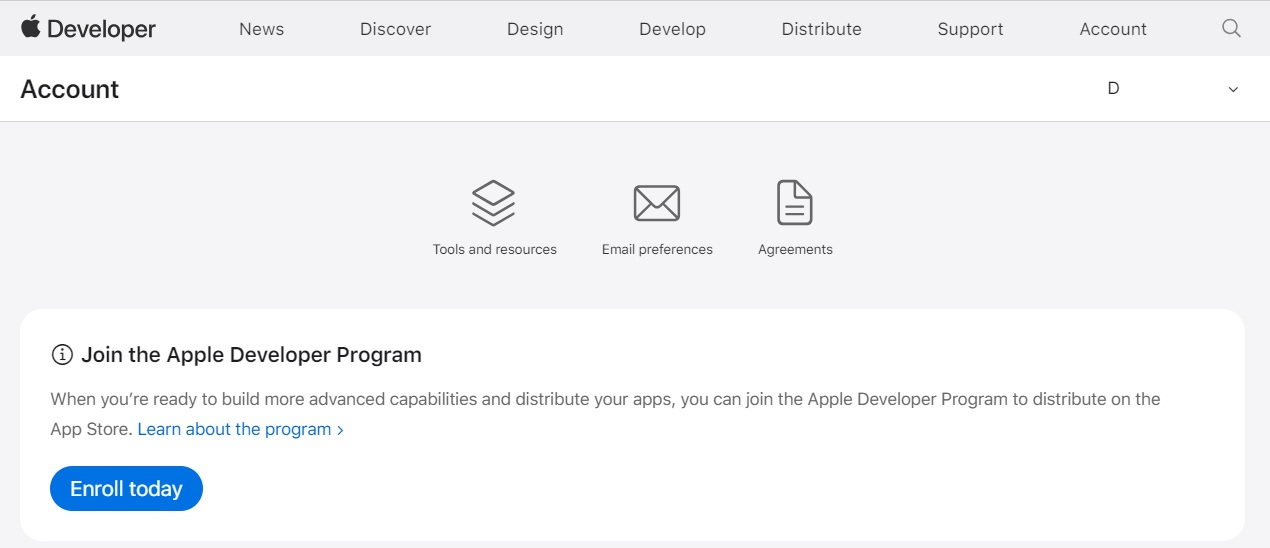This screenshot has width=1270, height=548.
Task: Open the Design navigation item
Action: pos(535,29)
